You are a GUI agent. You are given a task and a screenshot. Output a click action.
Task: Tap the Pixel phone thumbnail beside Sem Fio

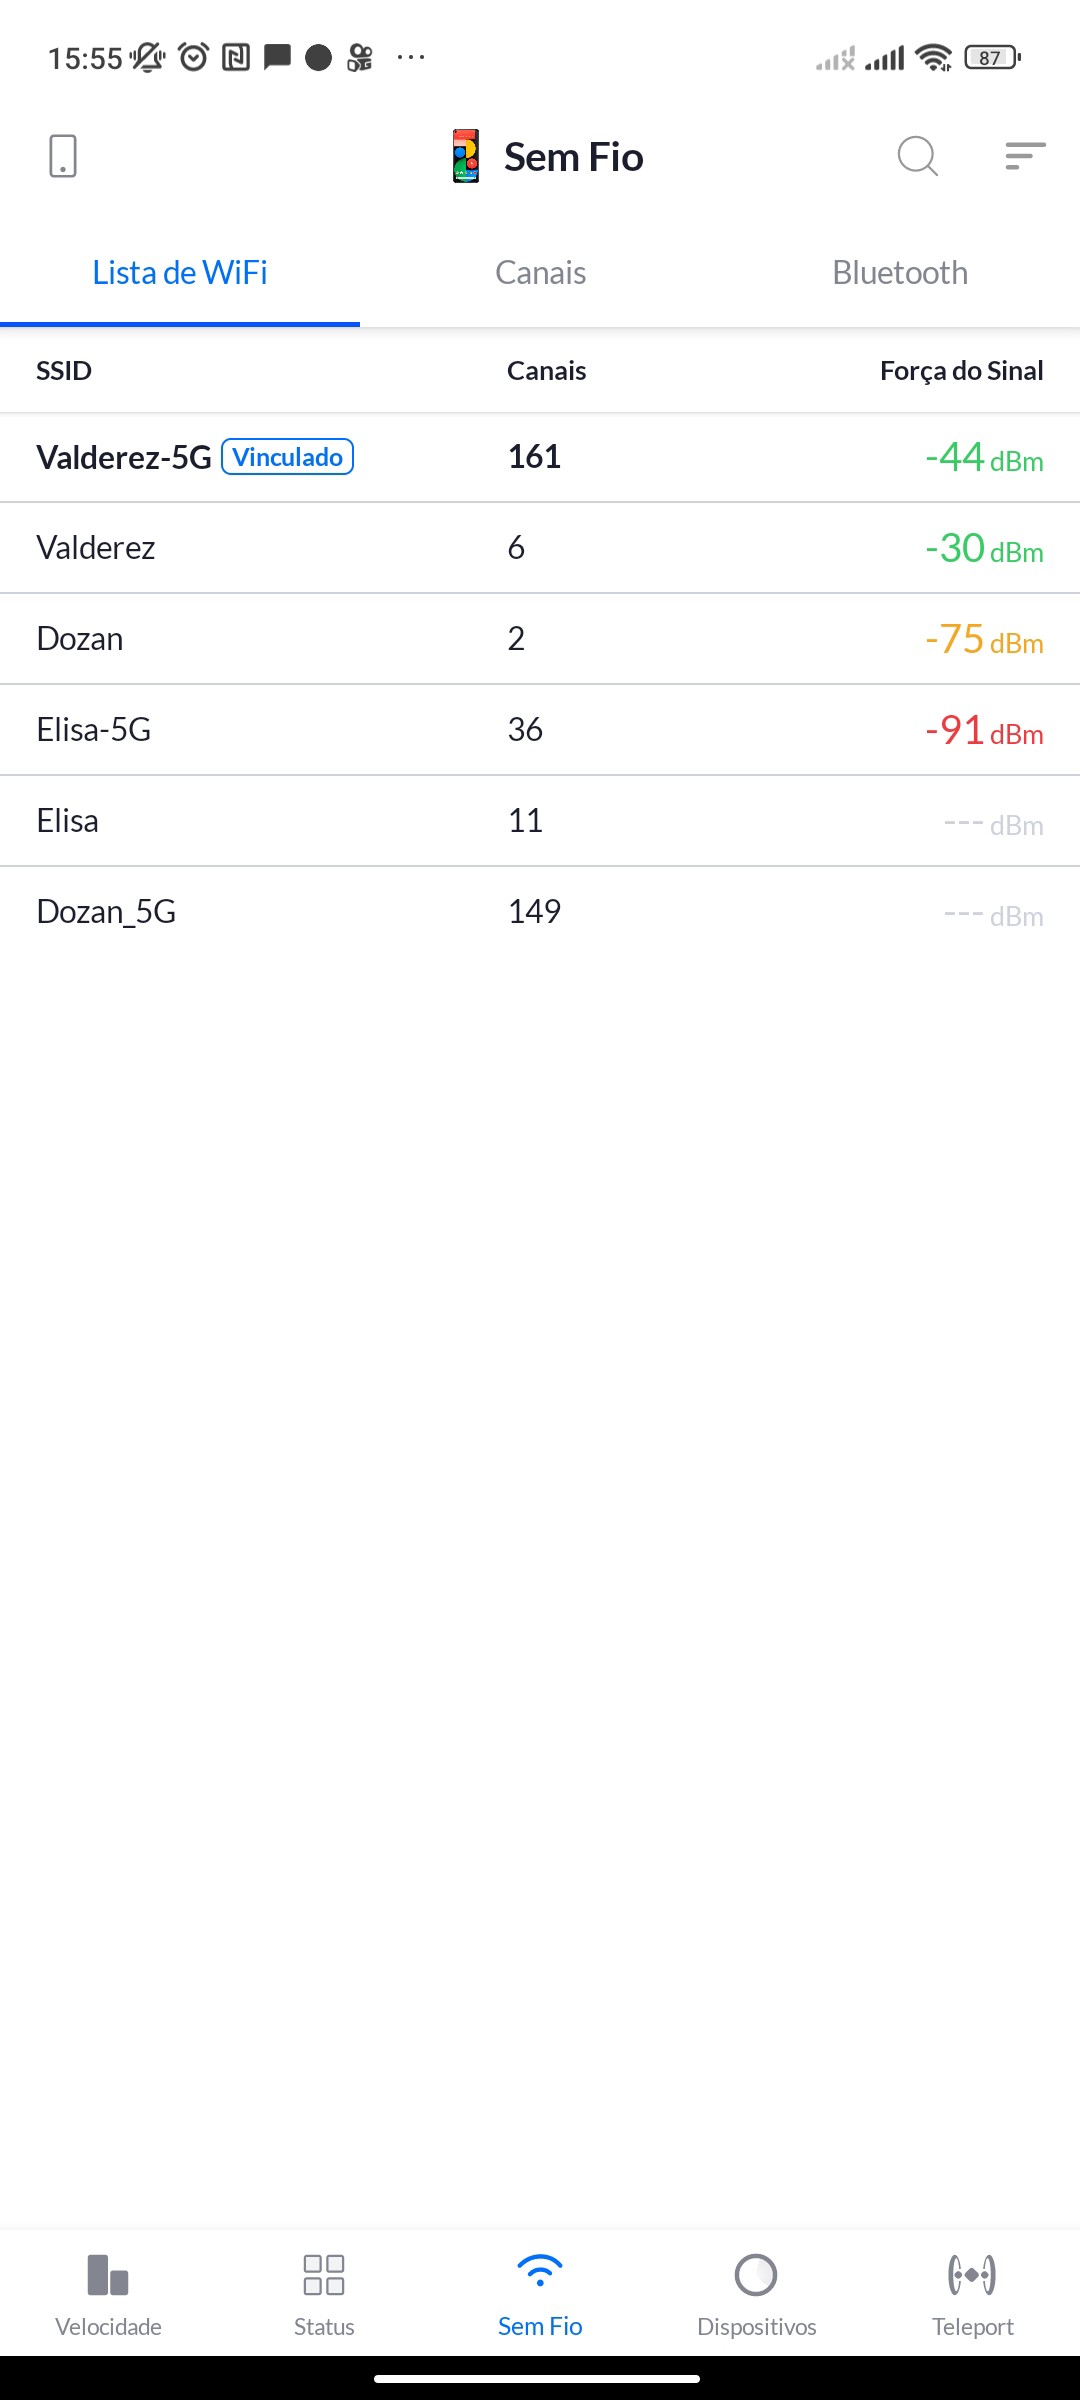[466, 157]
